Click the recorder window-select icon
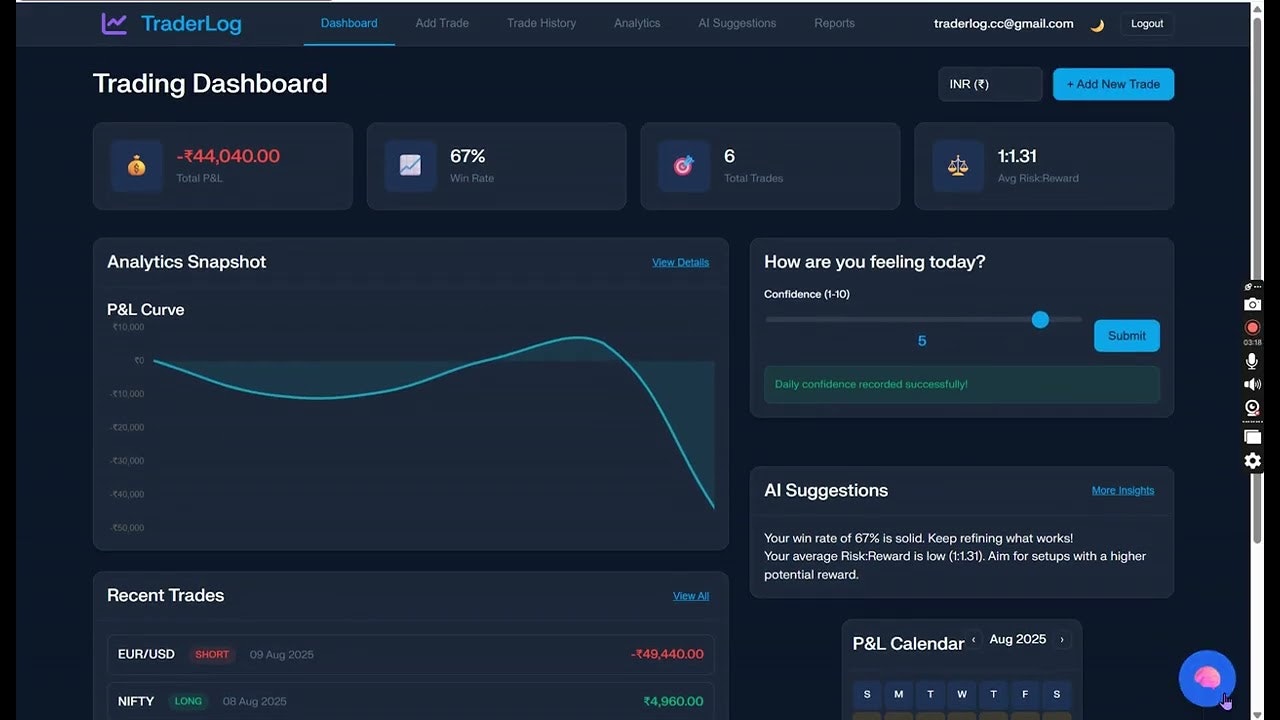This screenshot has height=720, width=1280. [1252, 436]
